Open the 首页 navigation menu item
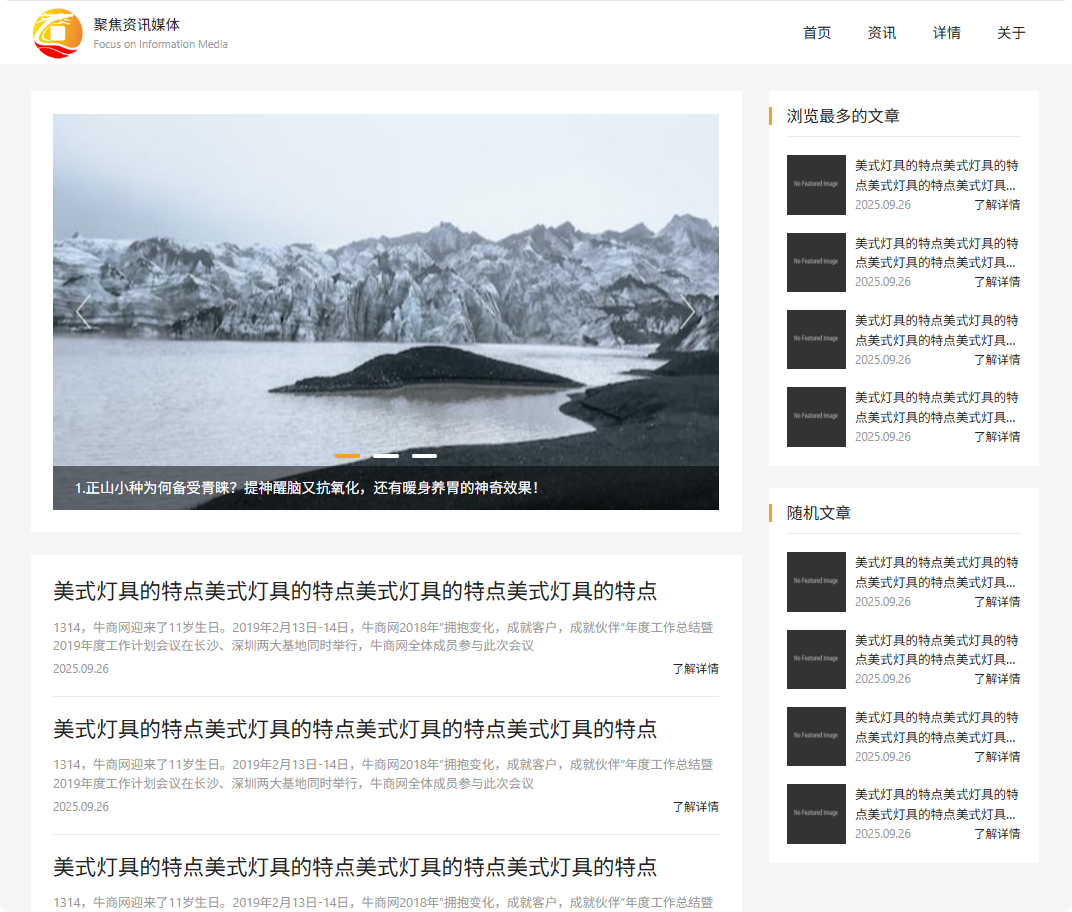The width and height of the screenshot is (1072, 912). coord(816,32)
